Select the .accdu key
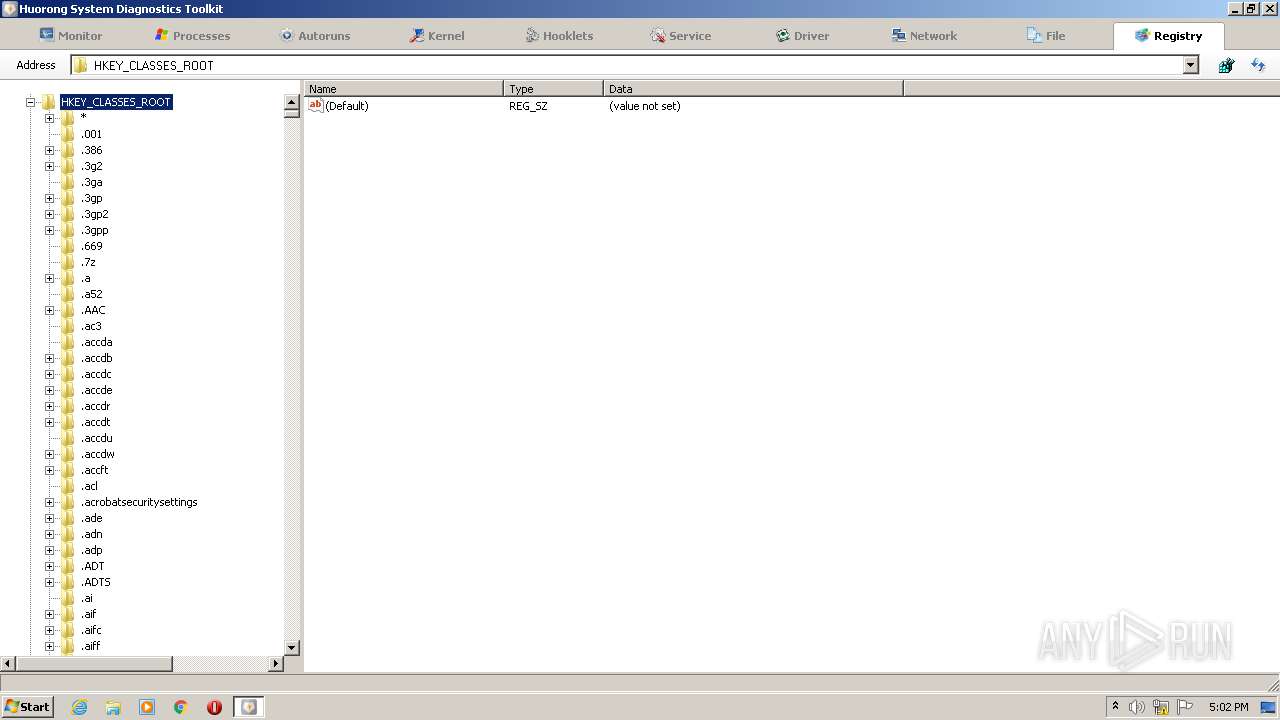 tap(96, 438)
